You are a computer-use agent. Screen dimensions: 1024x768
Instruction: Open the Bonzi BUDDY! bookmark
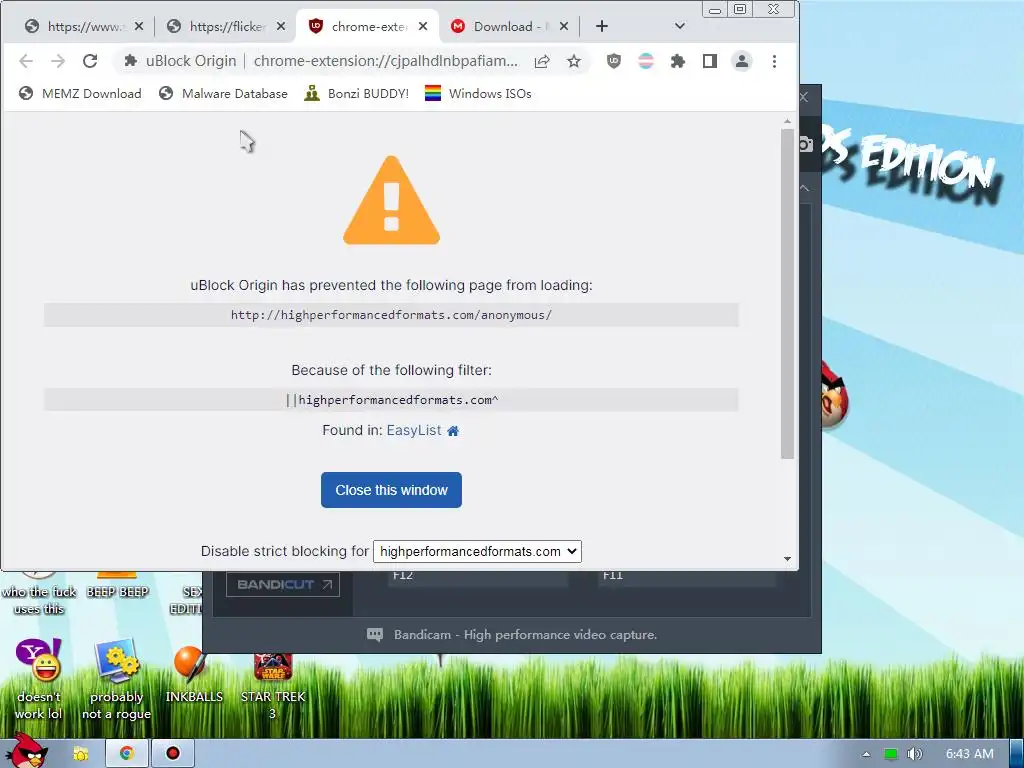click(x=357, y=93)
